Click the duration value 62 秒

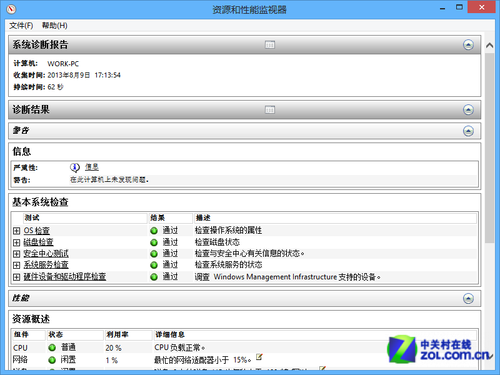55,87
